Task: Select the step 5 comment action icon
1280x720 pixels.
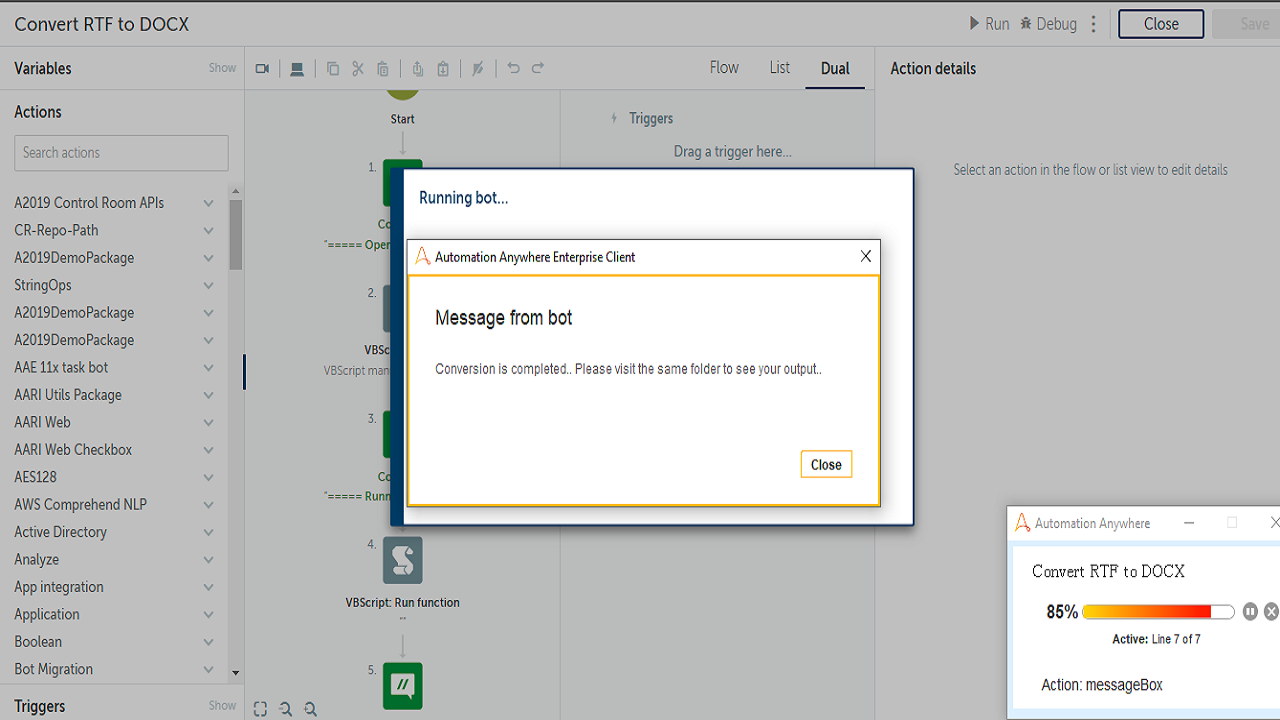Action: tap(402, 686)
